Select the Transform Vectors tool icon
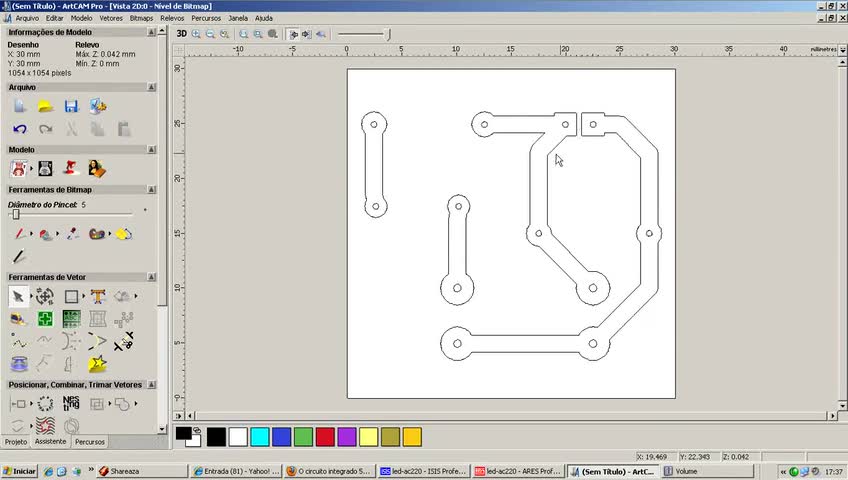This screenshot has width=848, height=480. click(45, 297)
